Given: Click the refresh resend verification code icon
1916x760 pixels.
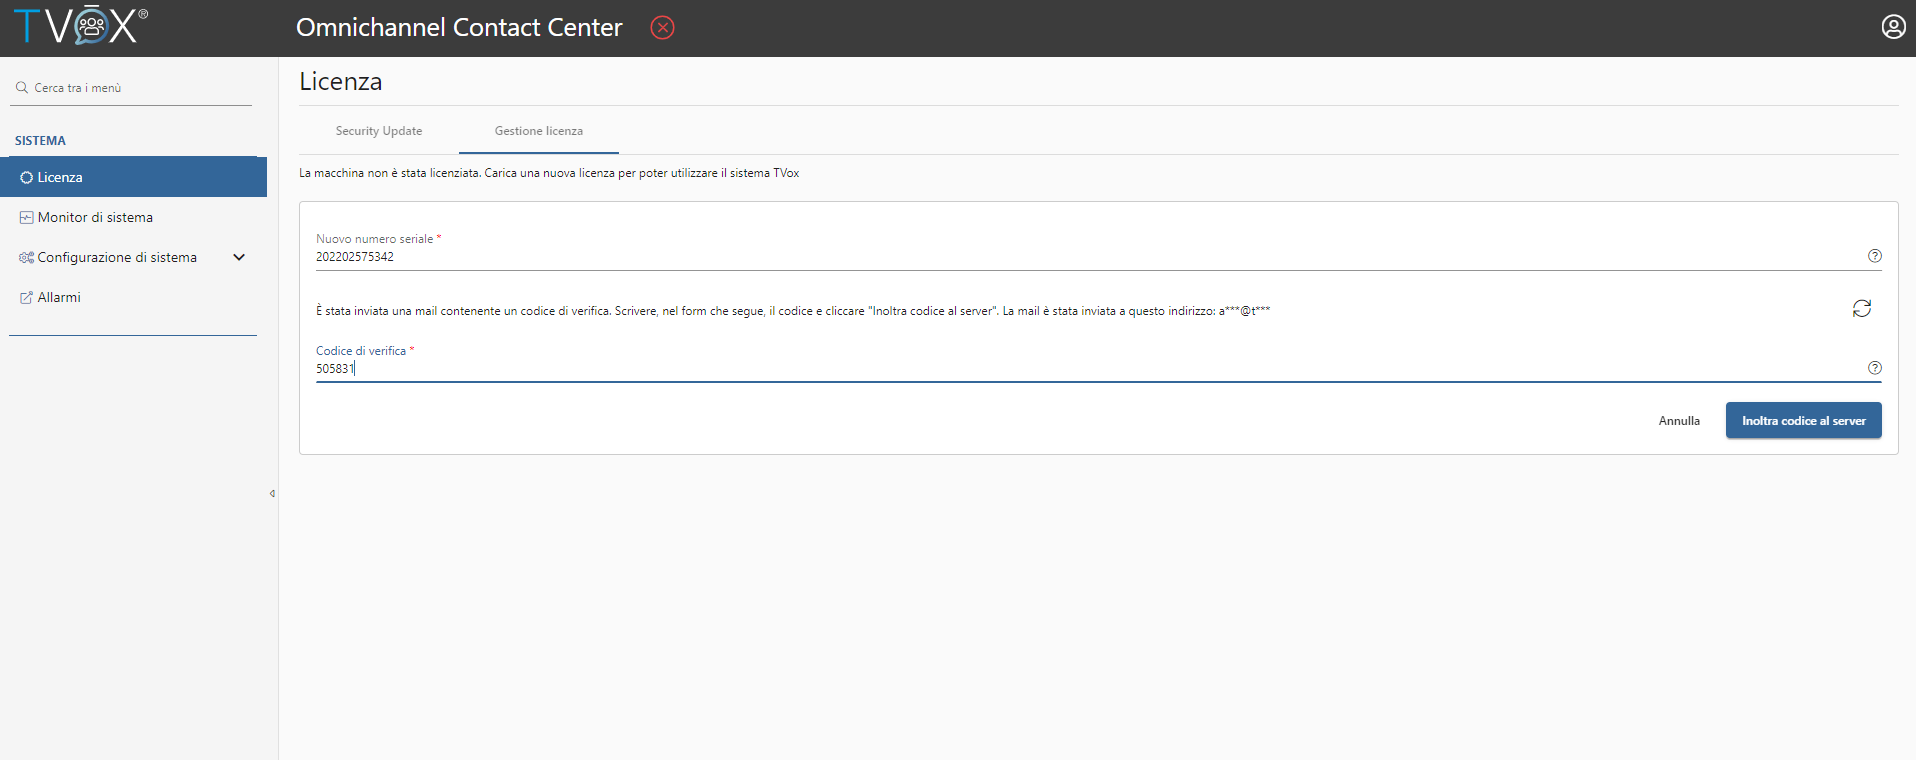Looking at the screenshot, I should 1861,309.
